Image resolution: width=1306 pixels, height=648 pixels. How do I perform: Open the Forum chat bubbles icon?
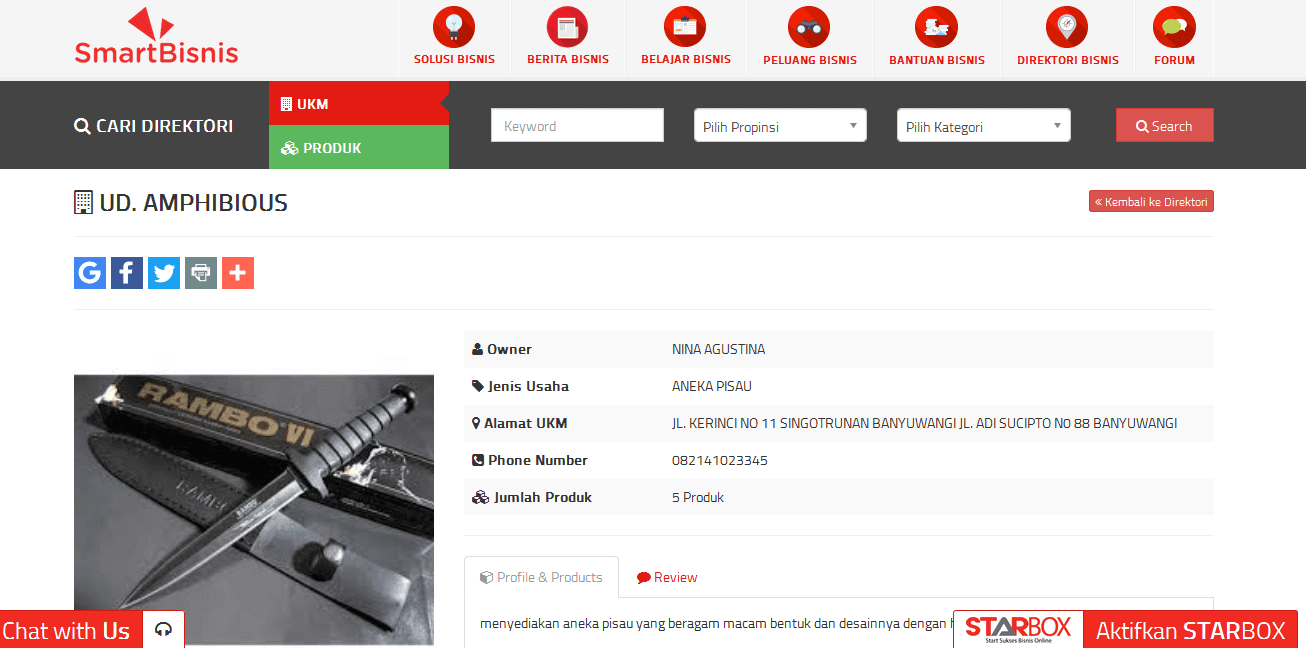pyautogui.click(x=1174, y=27)
